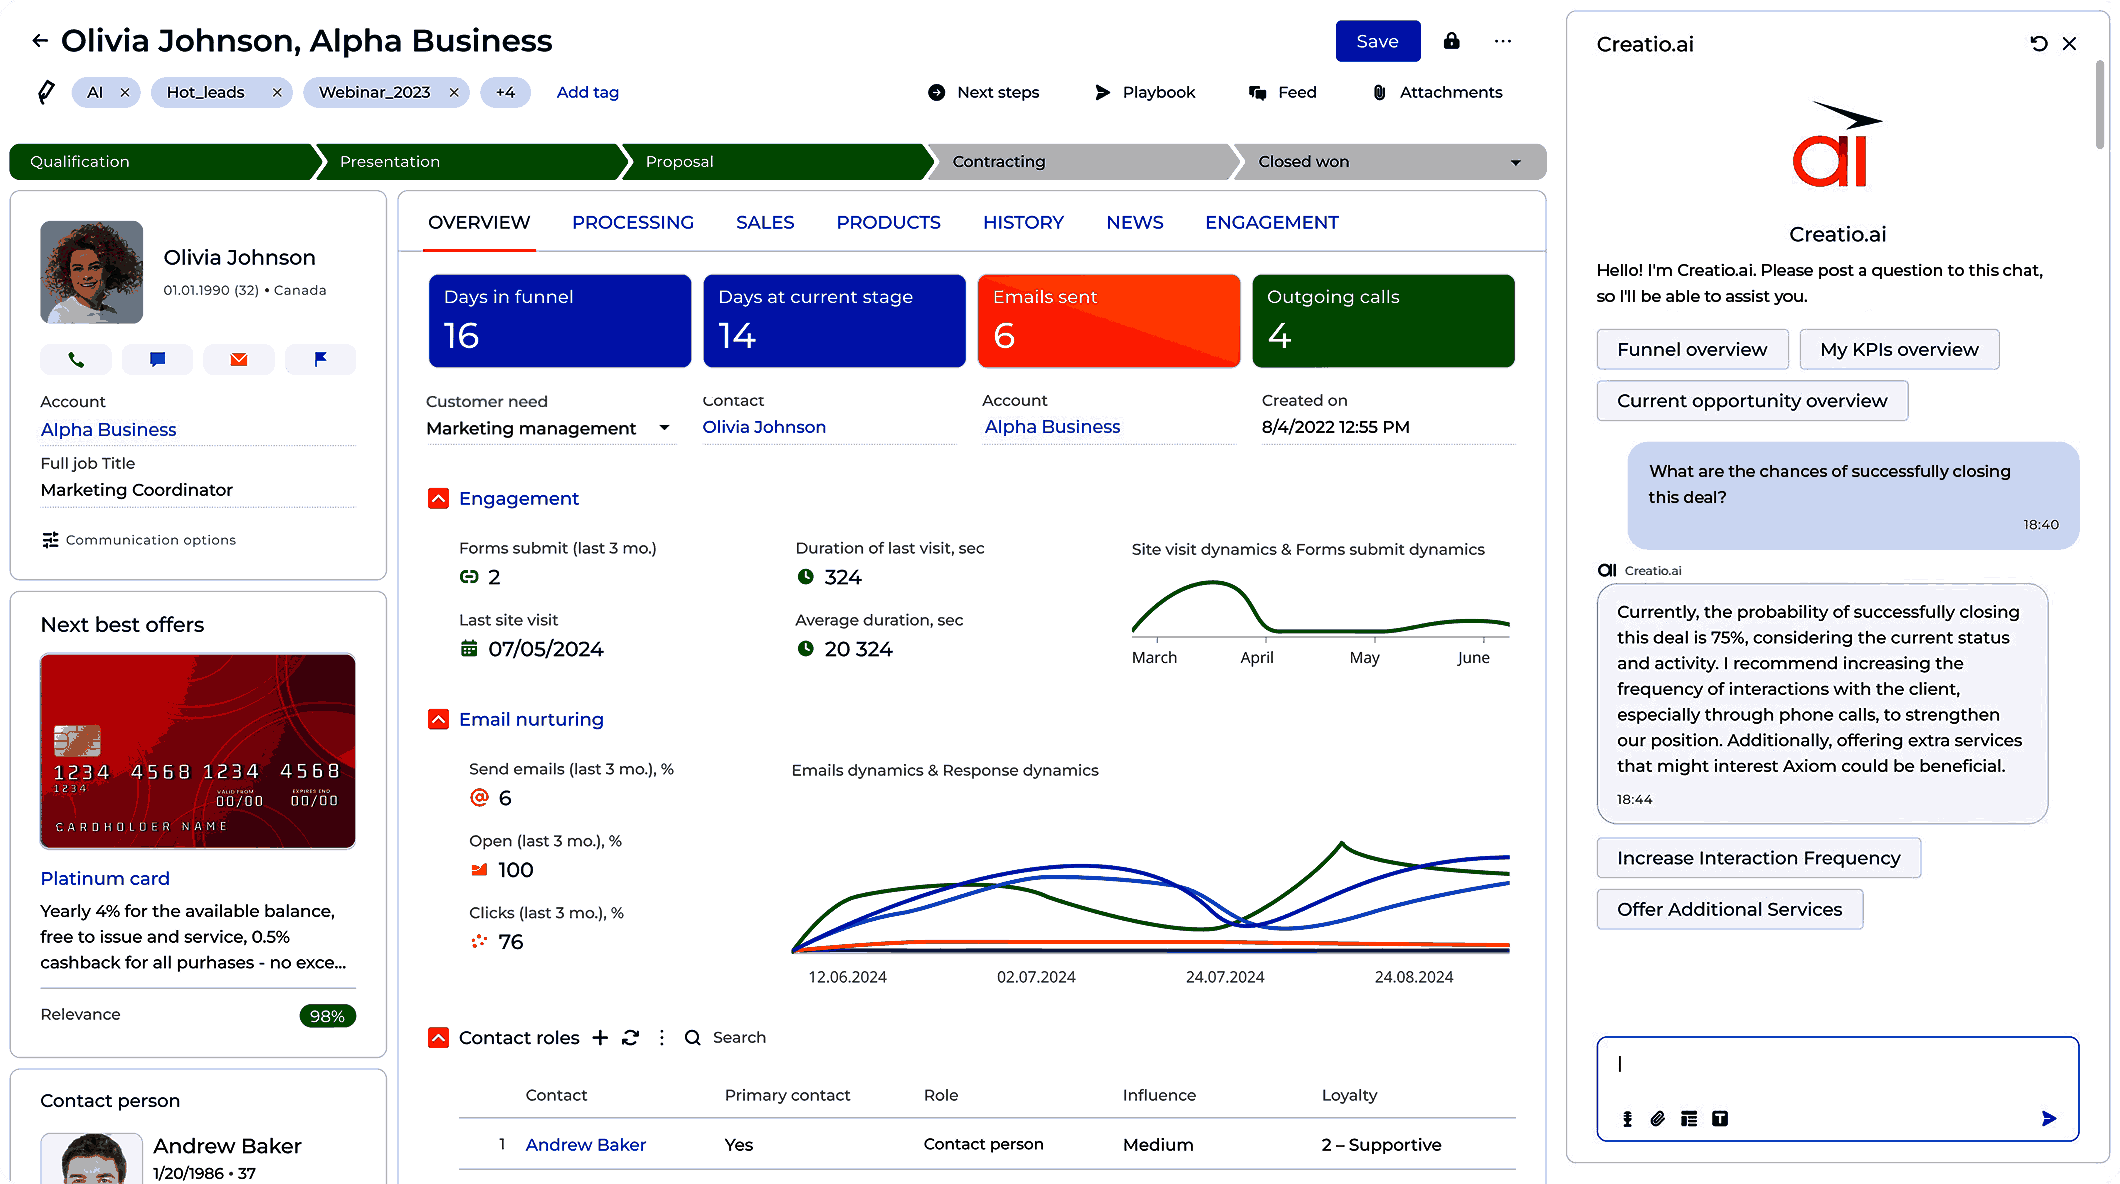Open the ENGAGEMENT tab

point(1271,223)
